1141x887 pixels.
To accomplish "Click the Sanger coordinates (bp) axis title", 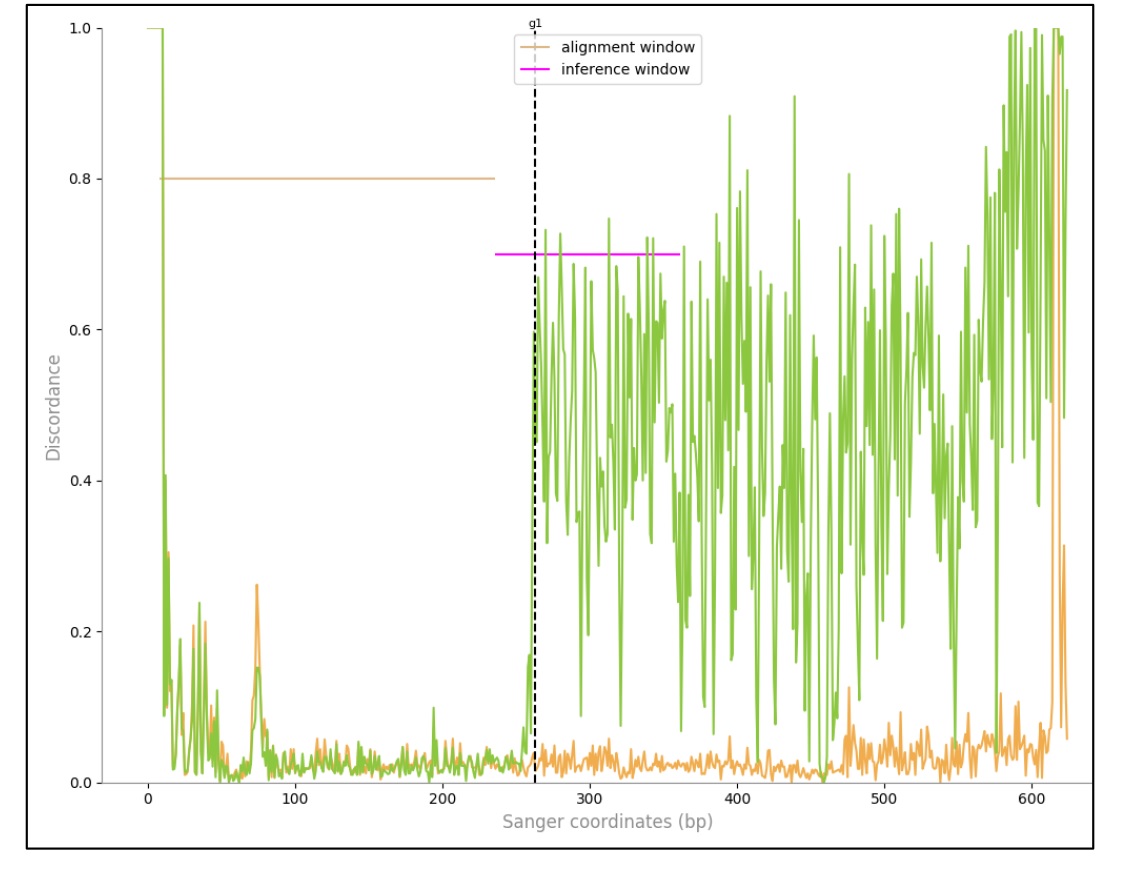I will point(608,822).
